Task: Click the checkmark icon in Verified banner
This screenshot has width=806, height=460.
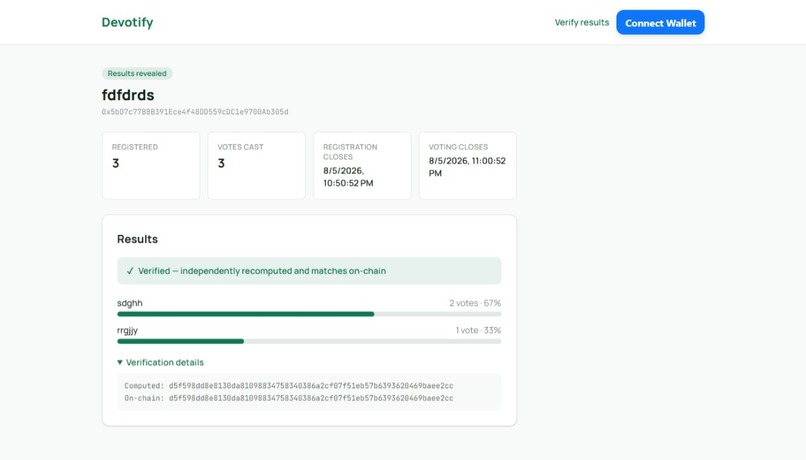Action: pos(130,271)
